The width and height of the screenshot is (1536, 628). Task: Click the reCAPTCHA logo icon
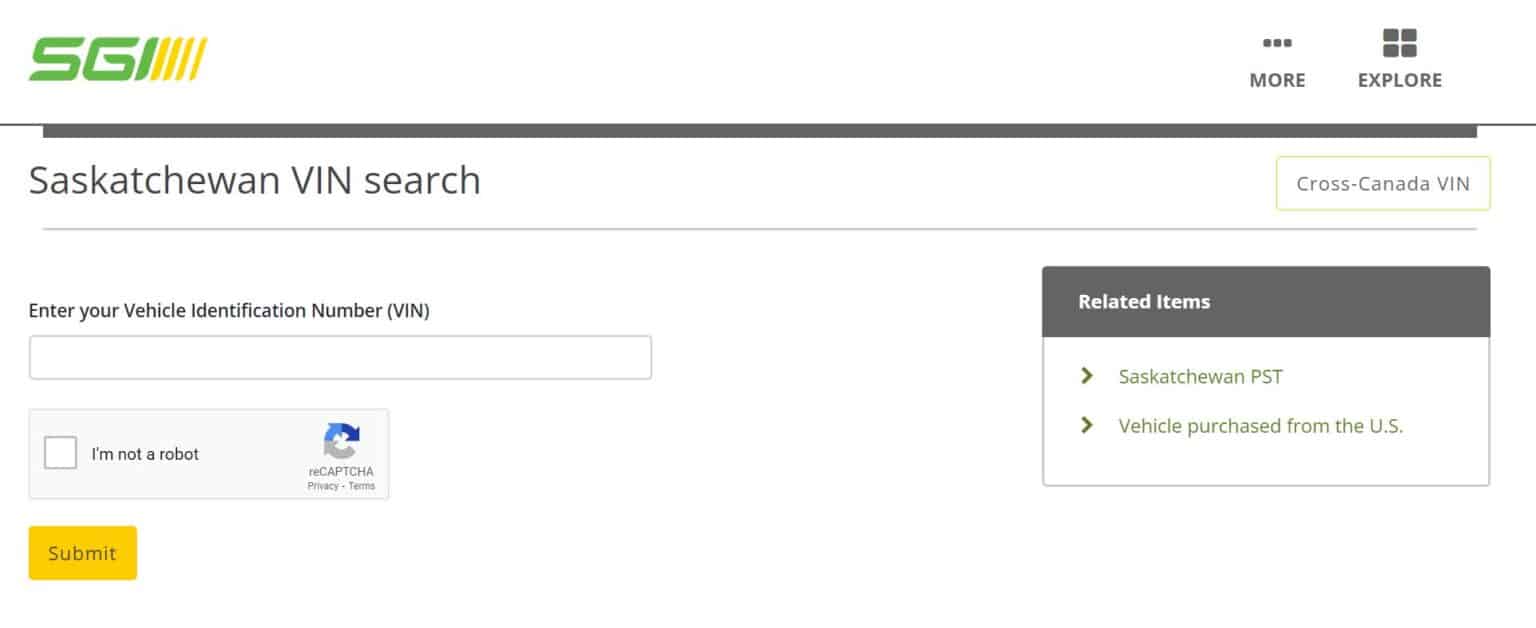[341, 442]
